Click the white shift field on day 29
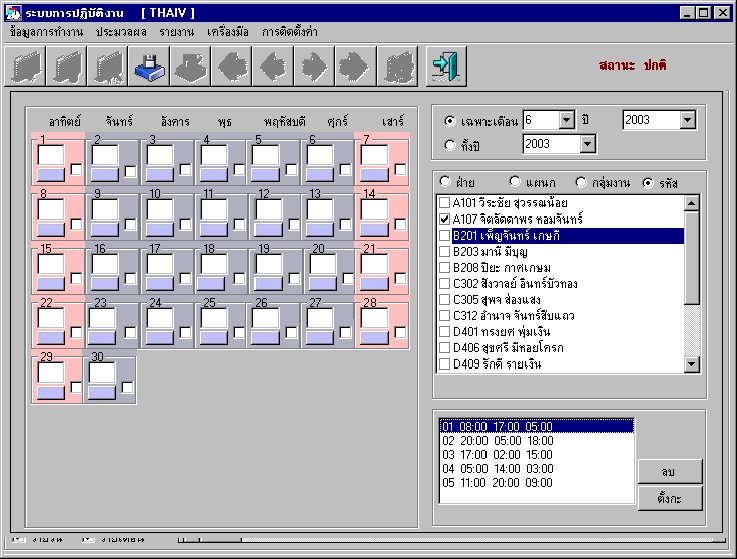The width and height of the screenshot is (737, 559). [51, 373]
